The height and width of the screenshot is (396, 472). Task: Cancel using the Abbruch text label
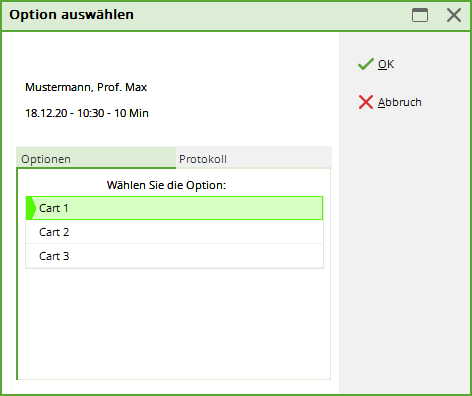(x=400, y=102)
